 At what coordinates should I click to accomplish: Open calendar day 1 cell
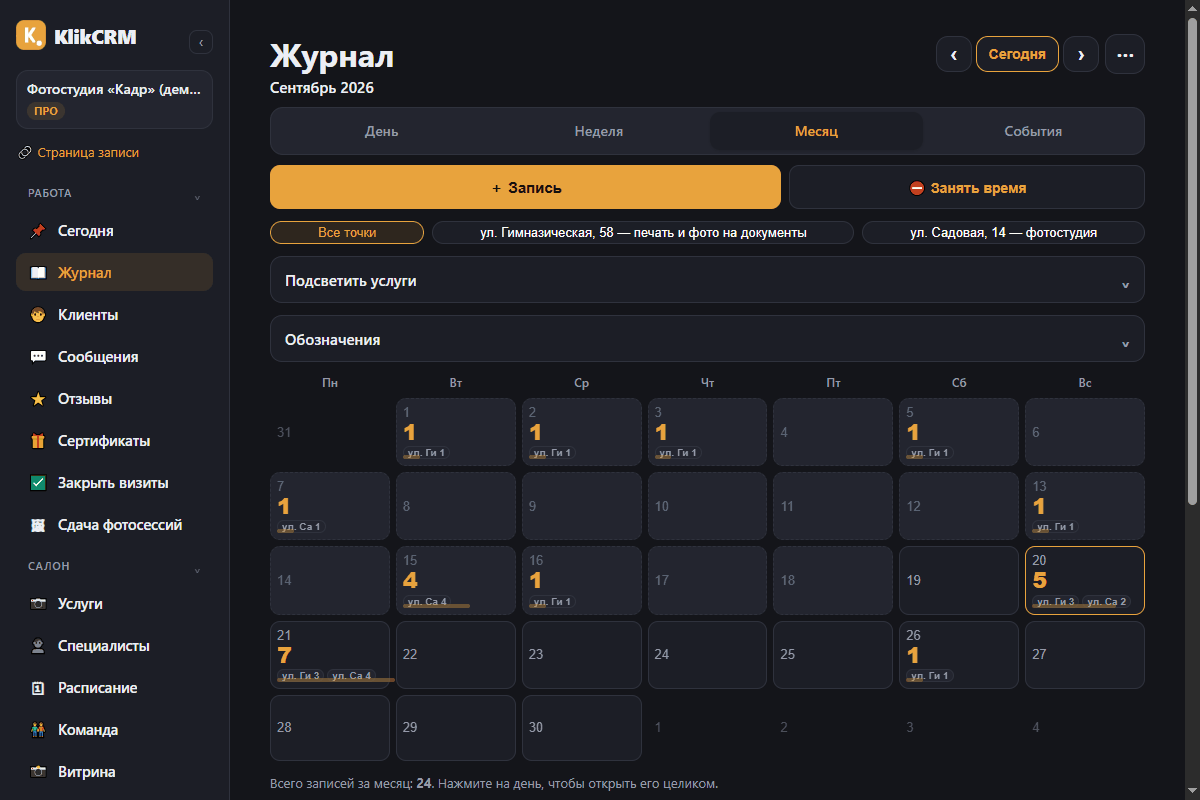click(456, 432)
